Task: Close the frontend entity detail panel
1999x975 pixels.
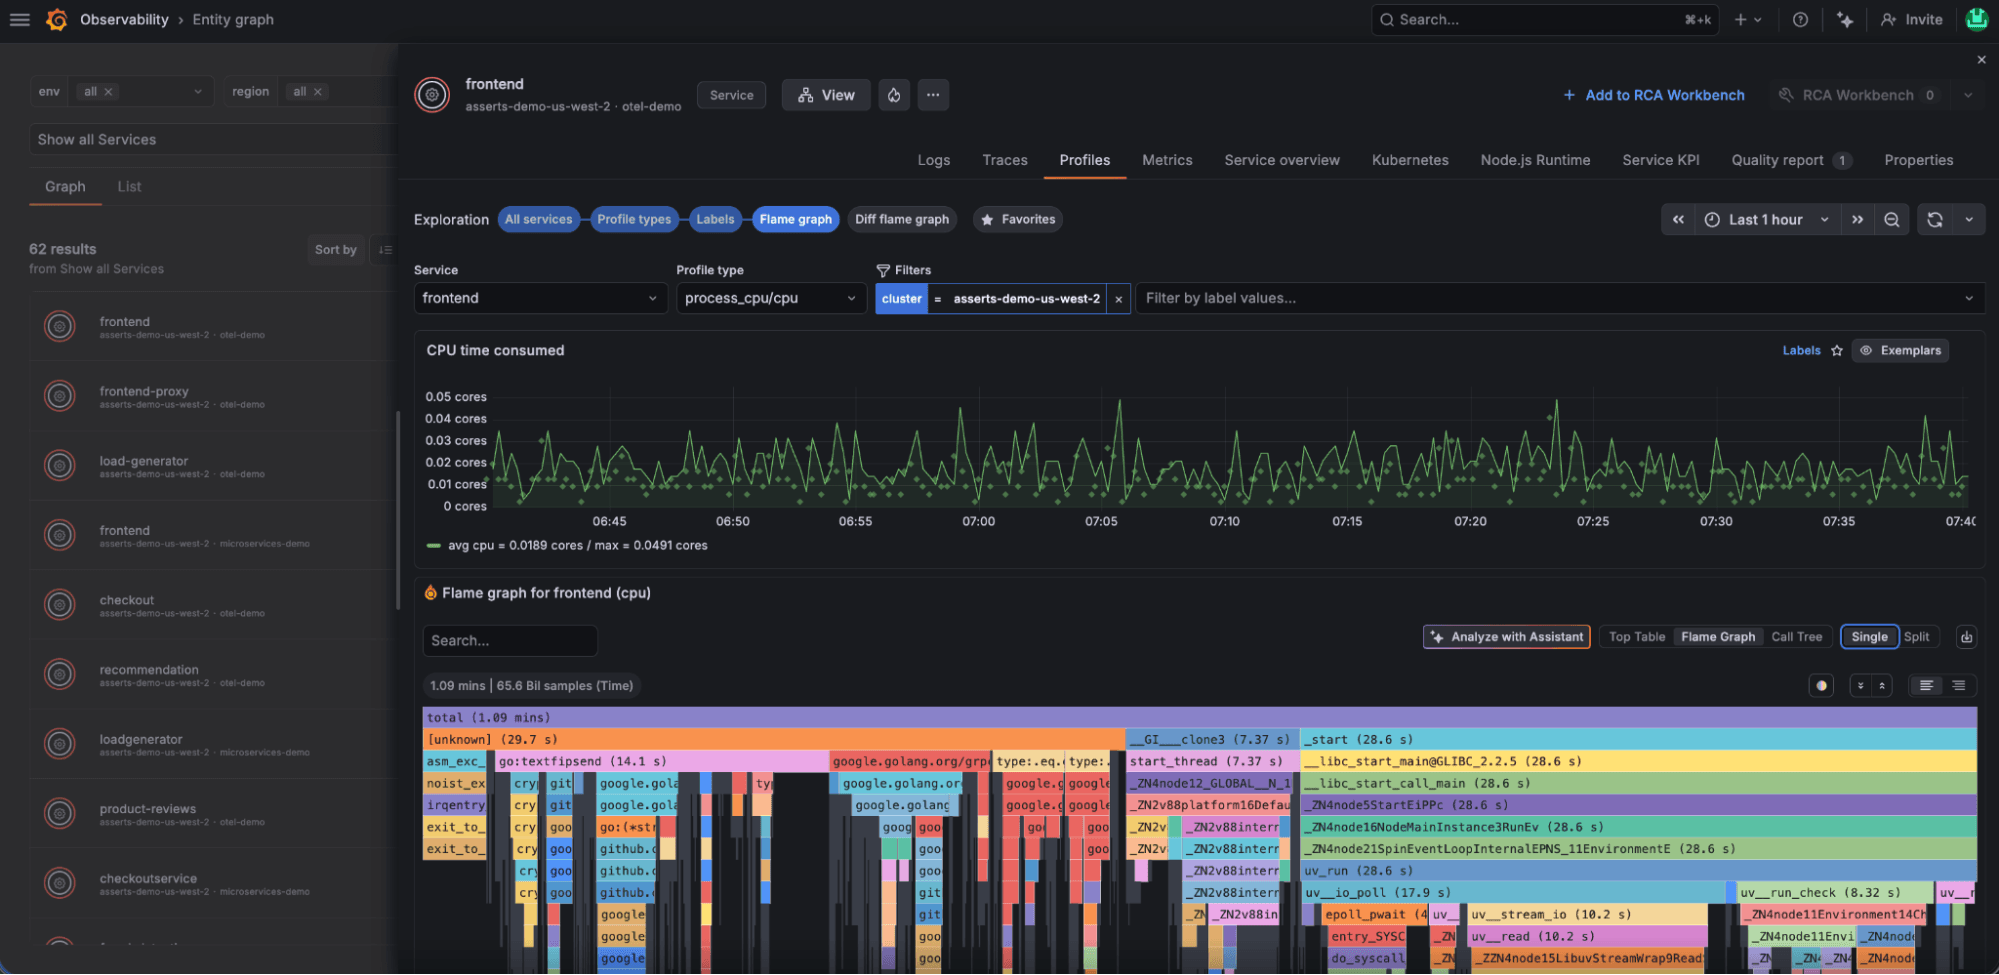Action: click(x=1981, y=60)
